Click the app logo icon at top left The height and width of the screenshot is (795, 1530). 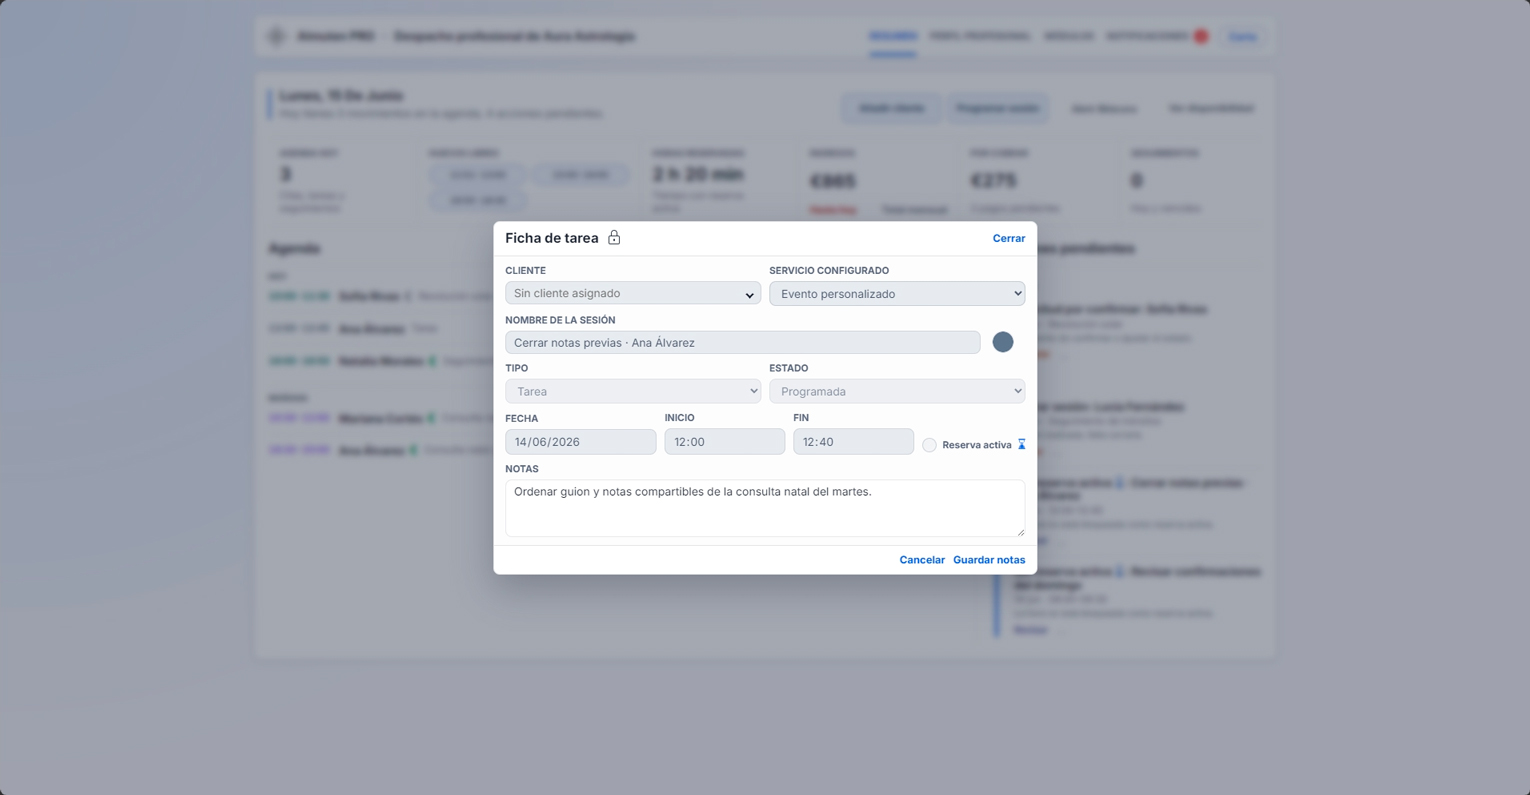(276, 36)
